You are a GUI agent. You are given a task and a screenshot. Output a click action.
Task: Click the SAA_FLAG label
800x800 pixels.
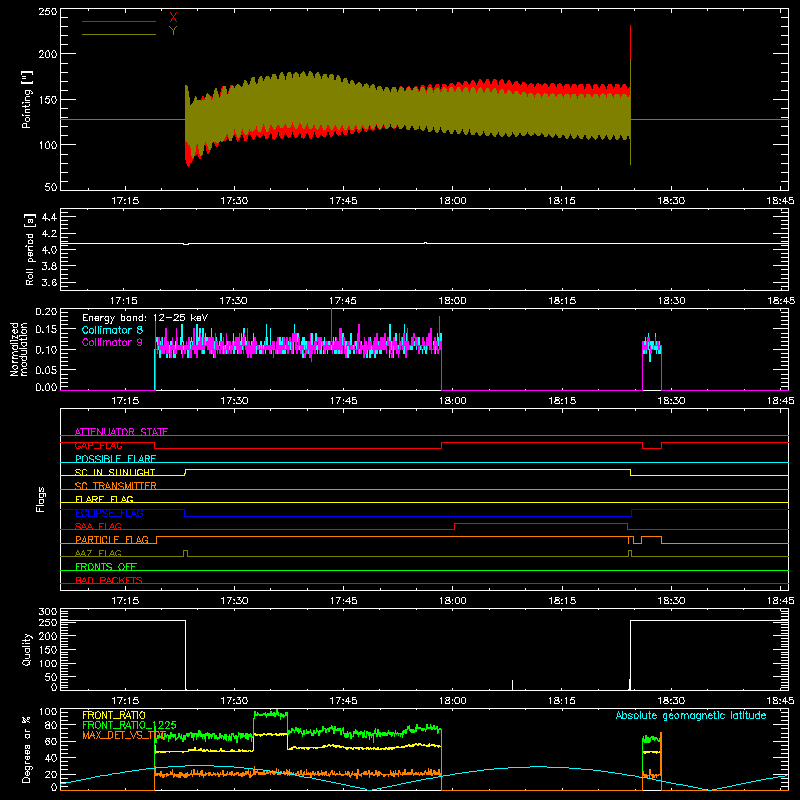click(98, 526)
